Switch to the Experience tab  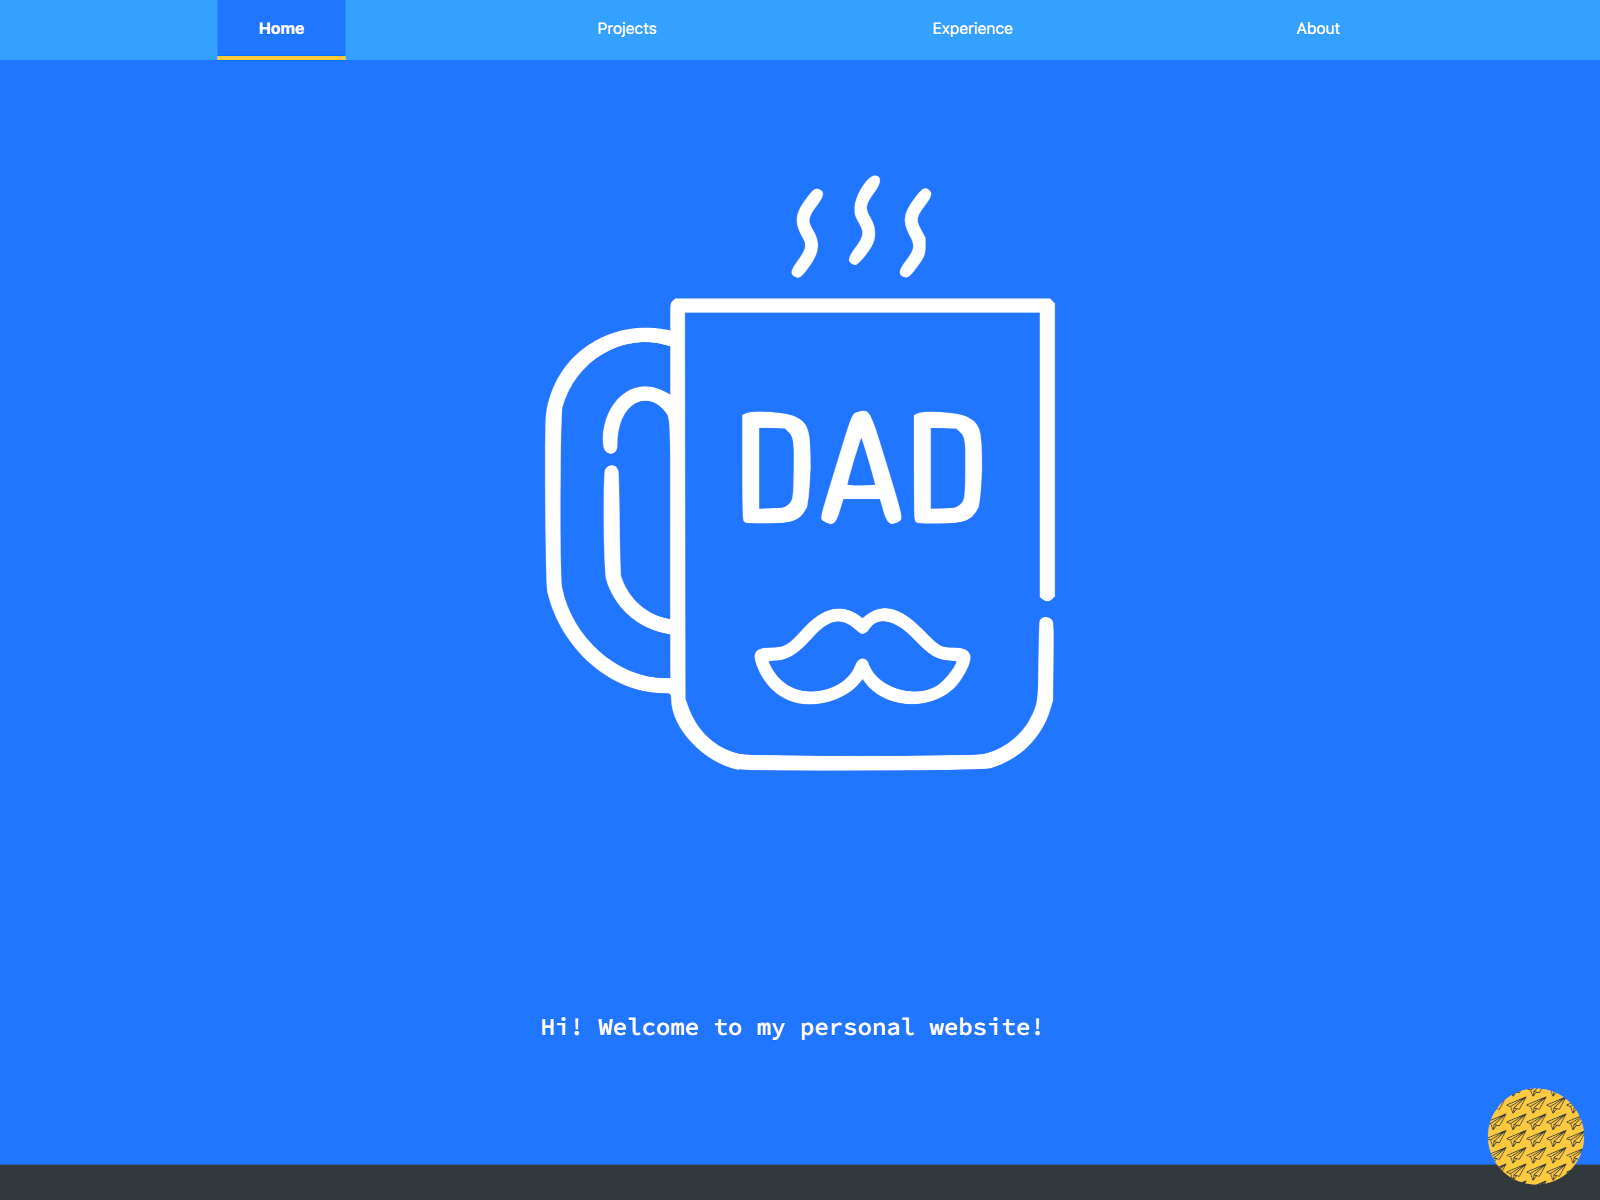pyautogui.click(x=972, y=29)
